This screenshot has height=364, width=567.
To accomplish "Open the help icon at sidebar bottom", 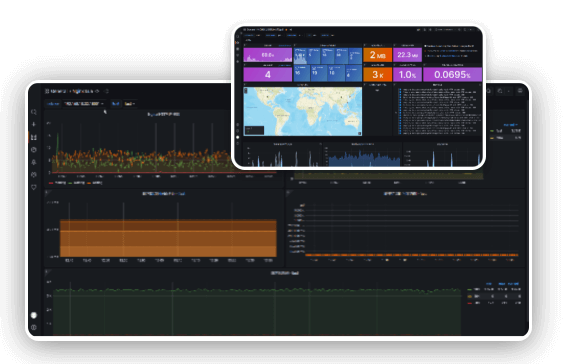I will pos(34,327).
